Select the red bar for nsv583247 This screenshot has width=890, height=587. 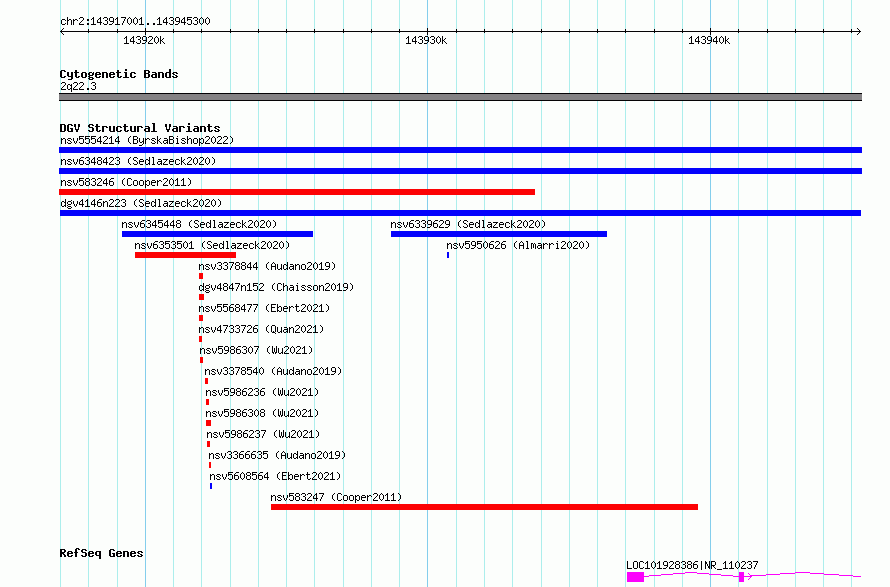[x=484, y=507]
